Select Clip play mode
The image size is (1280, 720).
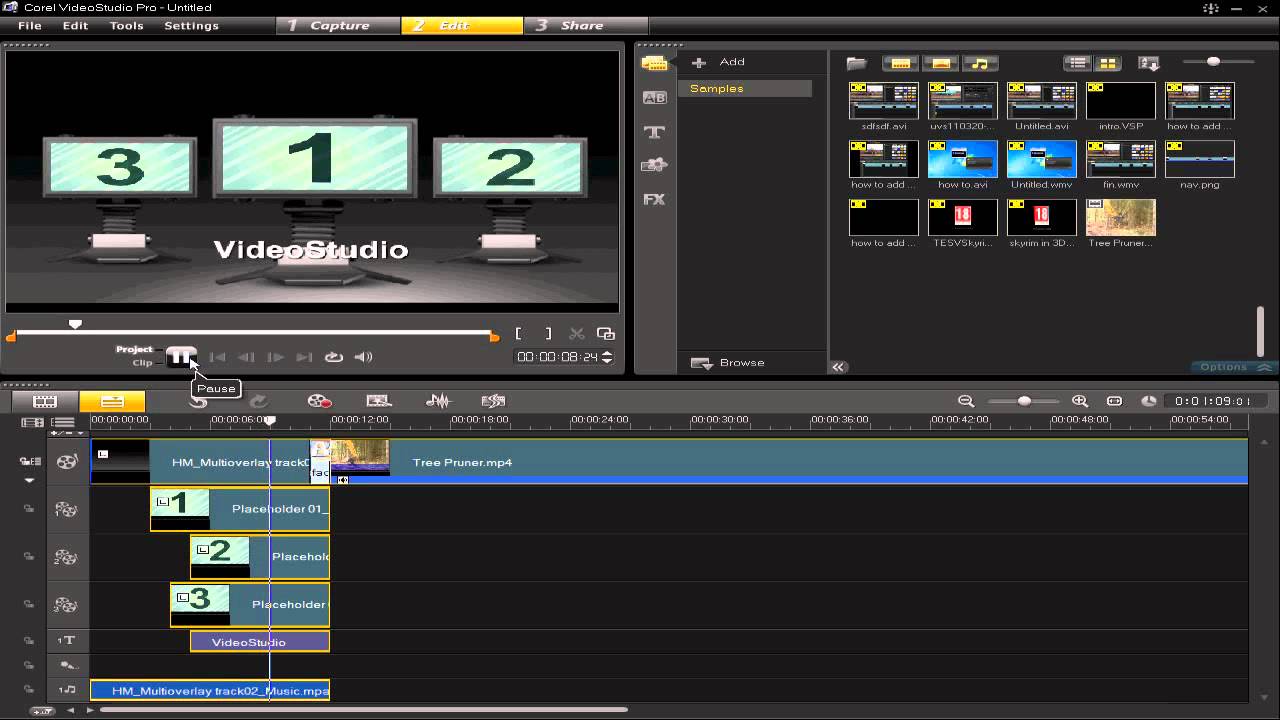tap(142, 362)
